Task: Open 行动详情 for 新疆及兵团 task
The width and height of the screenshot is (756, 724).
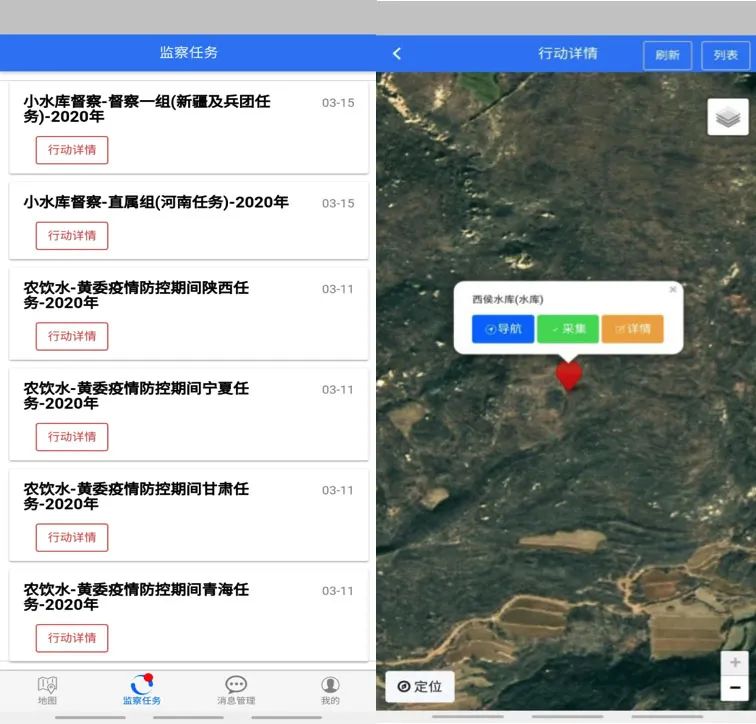Action: [72, 150]
